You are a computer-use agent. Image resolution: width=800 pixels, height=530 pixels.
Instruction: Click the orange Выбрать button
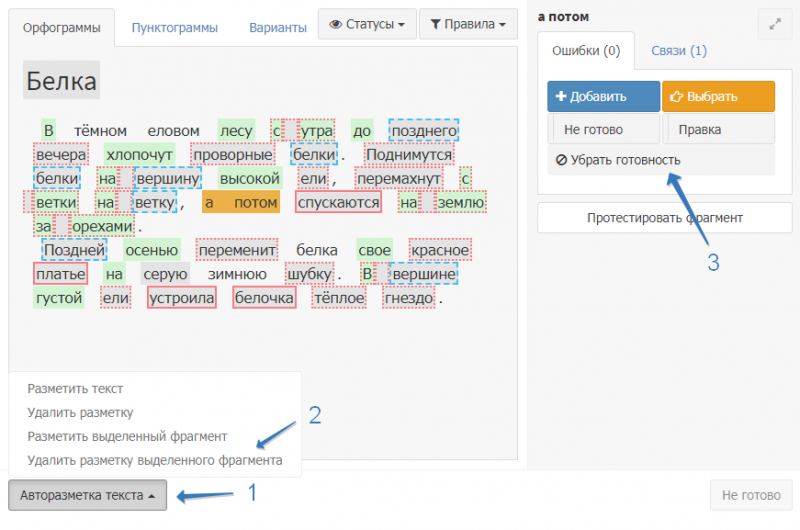[x=718, y=97]
